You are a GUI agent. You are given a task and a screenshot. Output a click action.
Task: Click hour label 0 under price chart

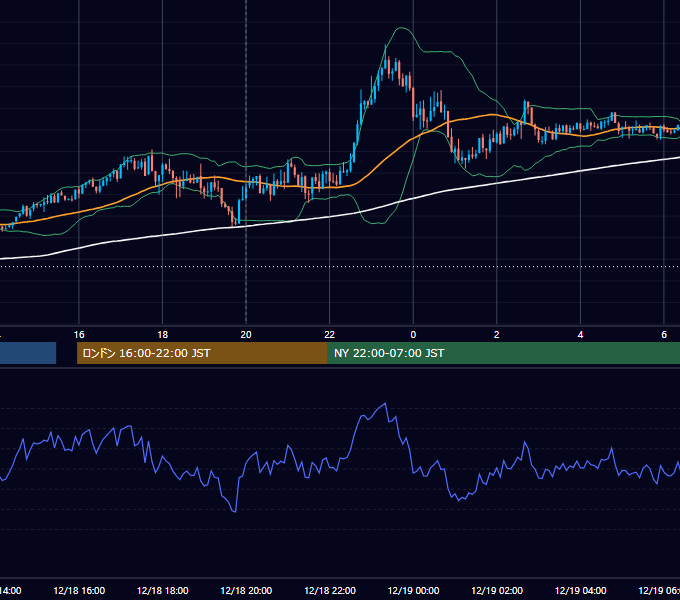tap(413, 335)
